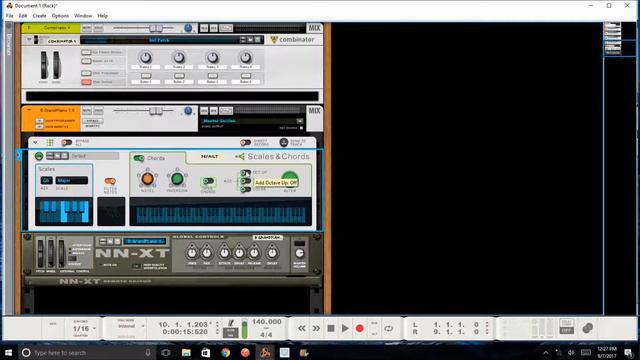
Task: Toggle Run Pattern Devices button
Action: [x=86, y=52]
